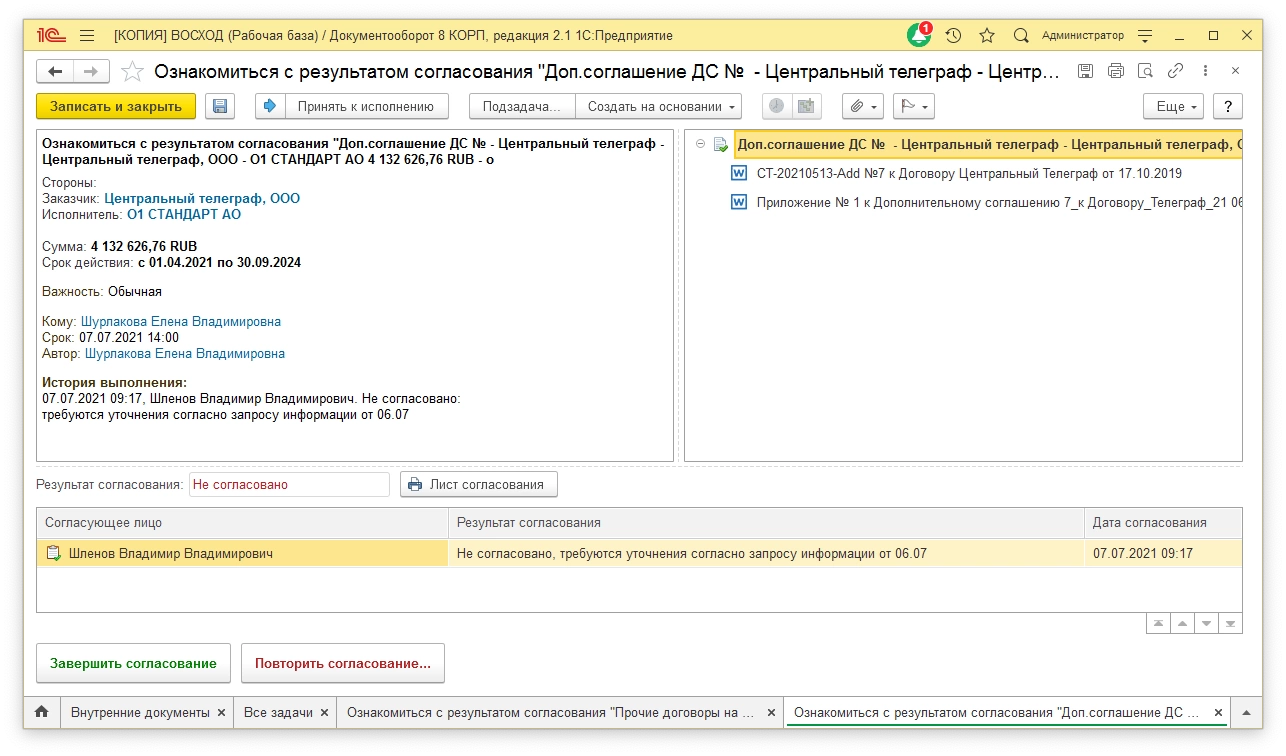
Task: Click the greyed calendar toolbar icon
Action: pyautogui.click(x=805, y=106)
